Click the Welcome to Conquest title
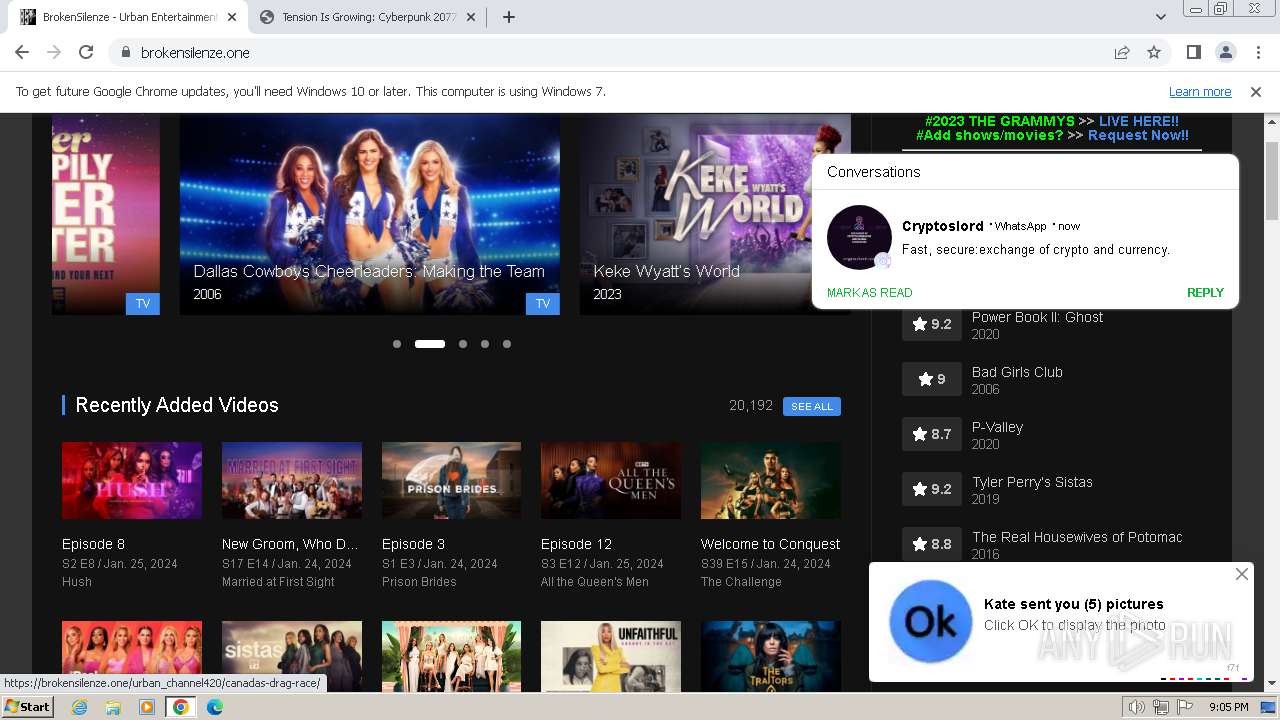Viewport: 1280px width, 720px height. pos(770,544)
